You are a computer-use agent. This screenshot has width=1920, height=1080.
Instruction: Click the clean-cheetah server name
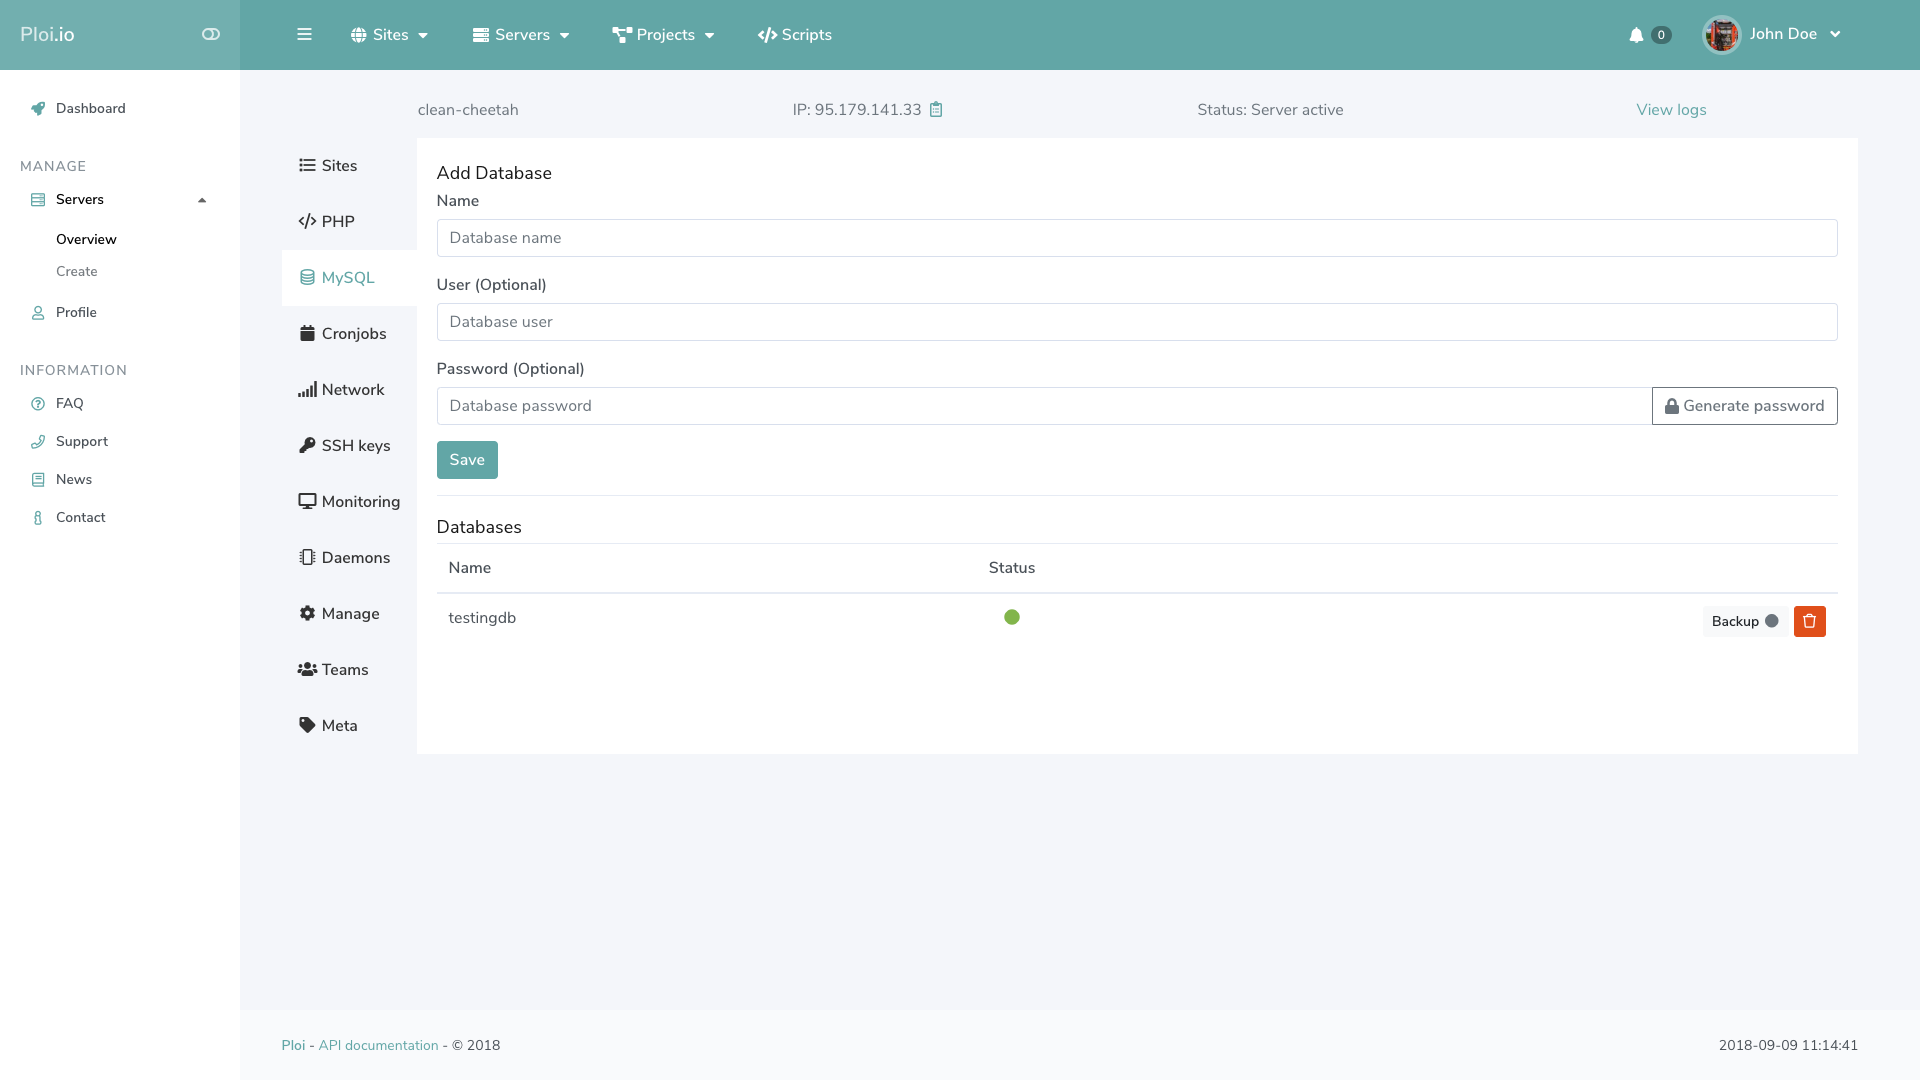pos(468,110)
